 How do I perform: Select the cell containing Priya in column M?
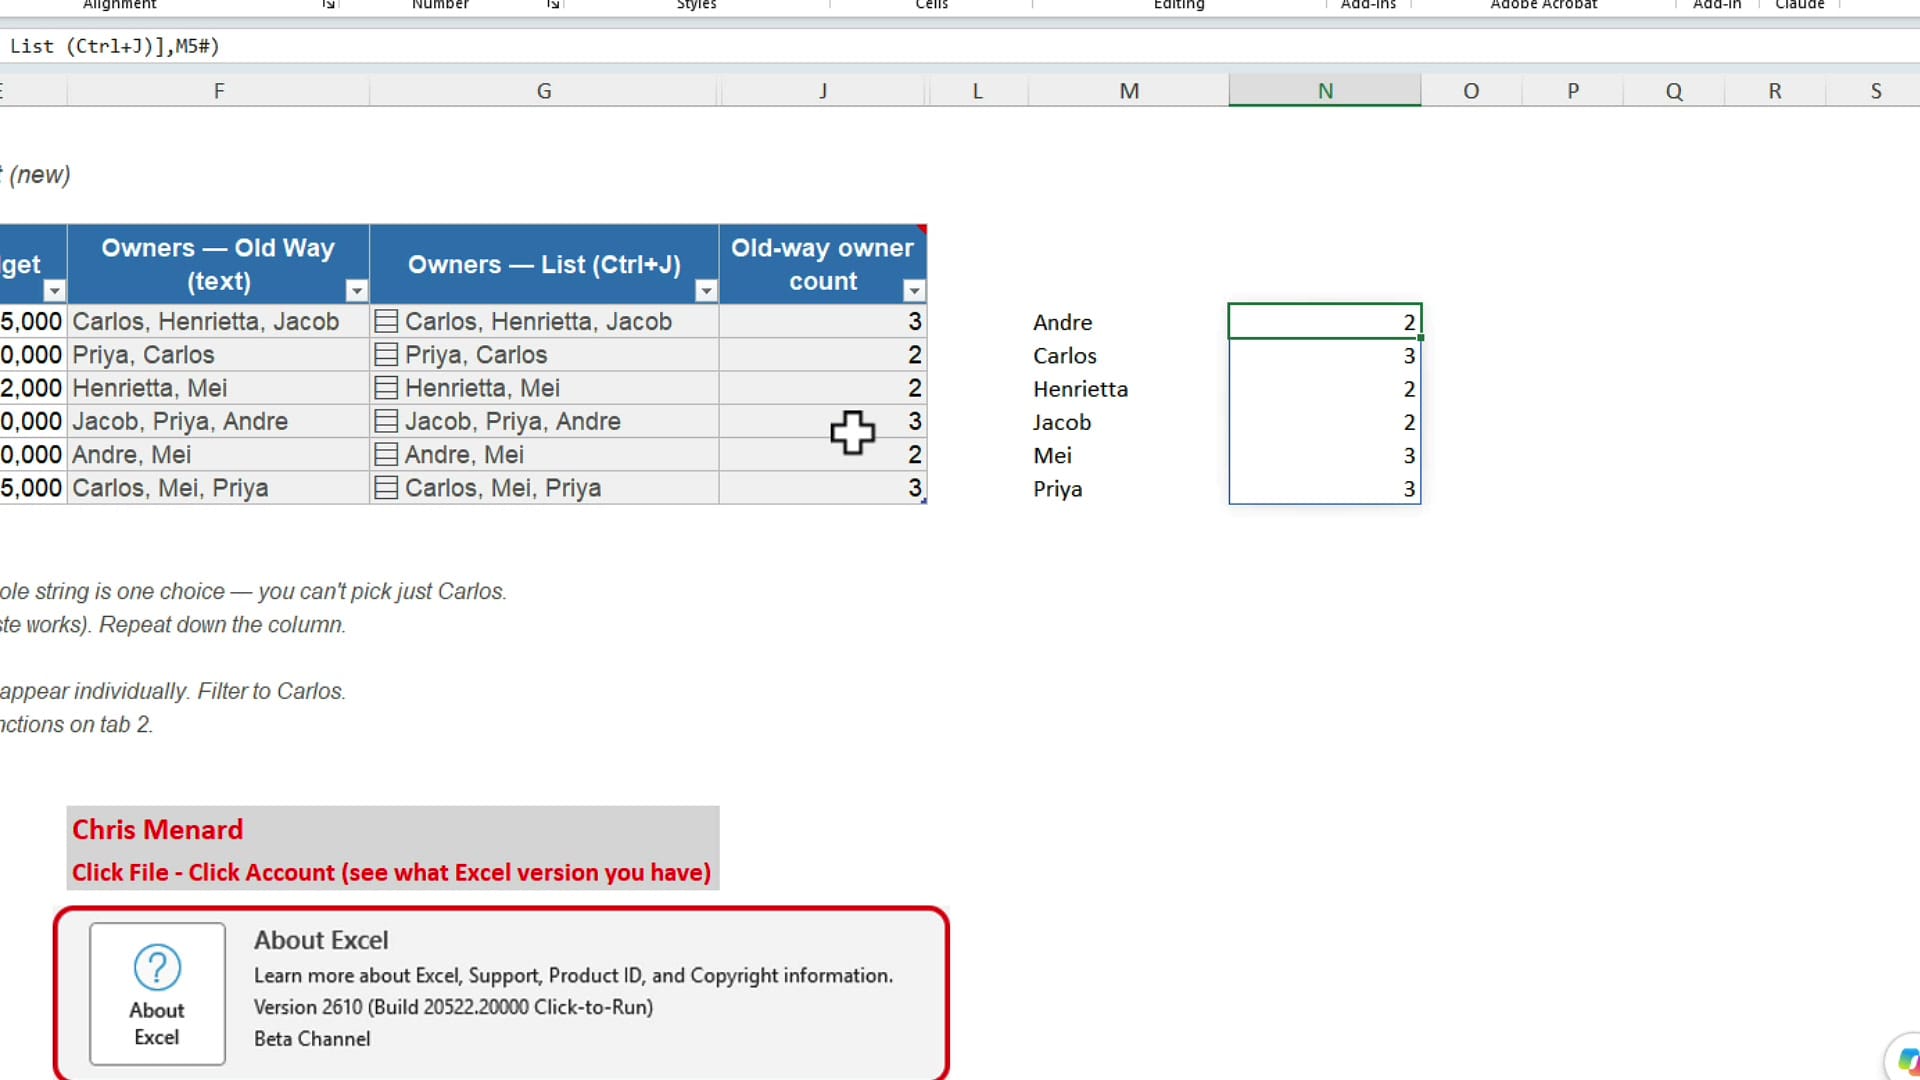coord(1129,489)
